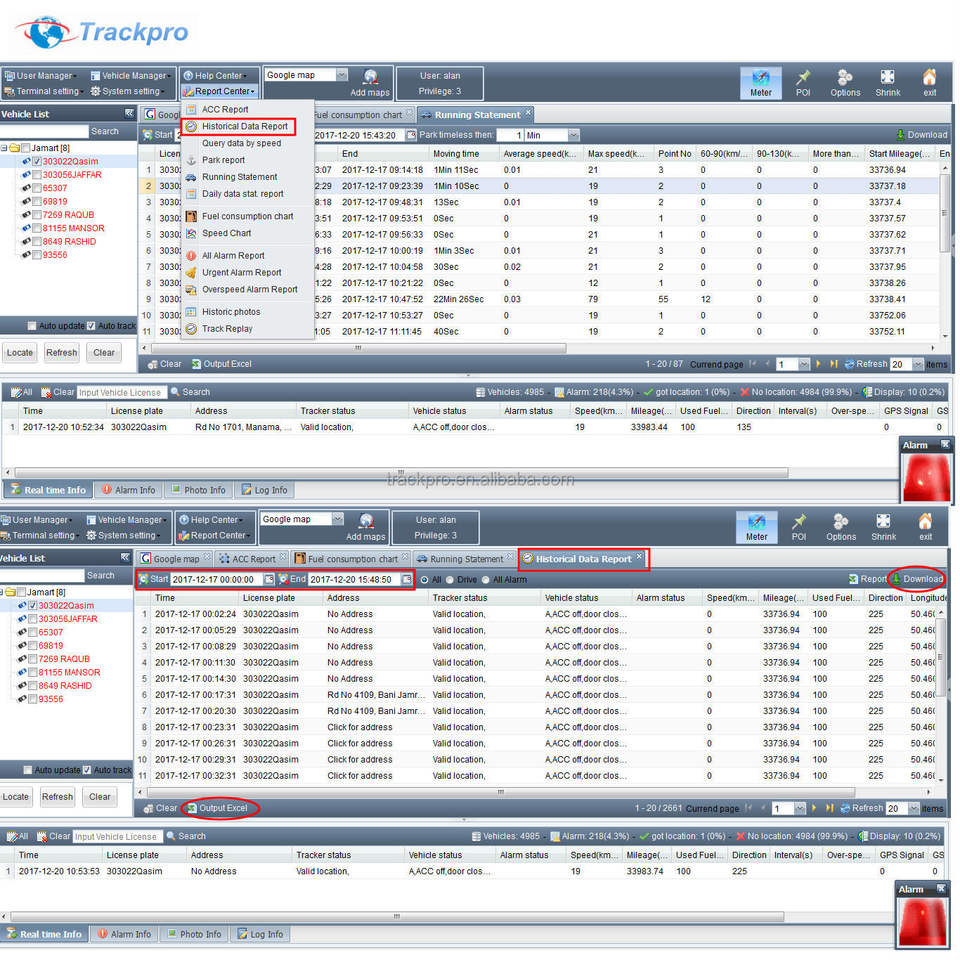Screen dimensions: 960x960
Task: Choose the All radio button beside Drive
Action: [x=424, y=579]
